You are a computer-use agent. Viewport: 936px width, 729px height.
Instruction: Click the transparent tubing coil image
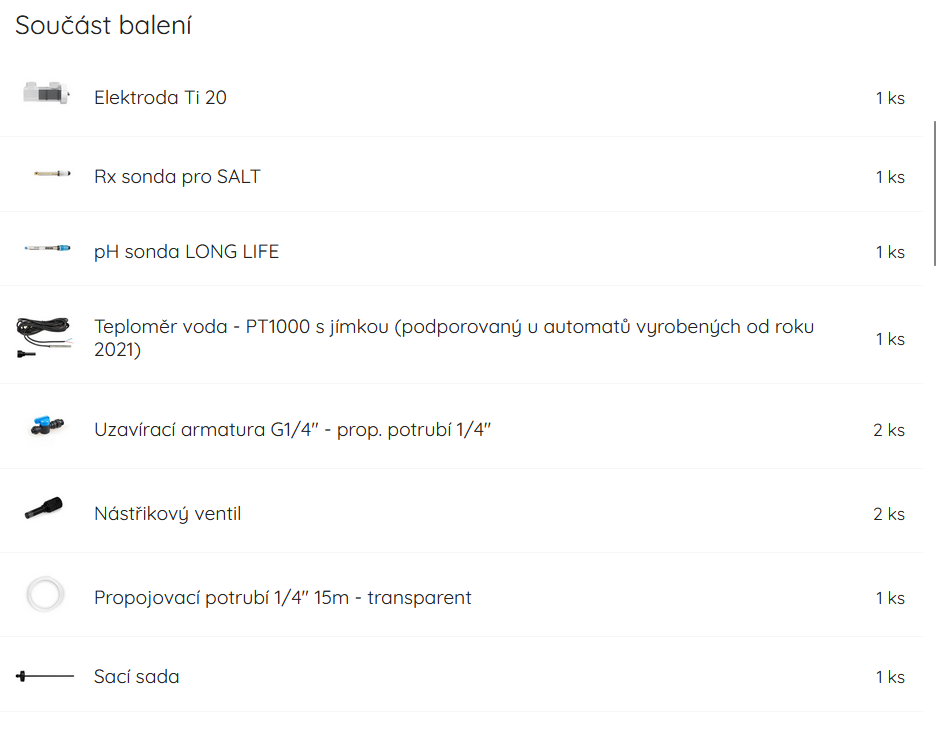(45, 594)
